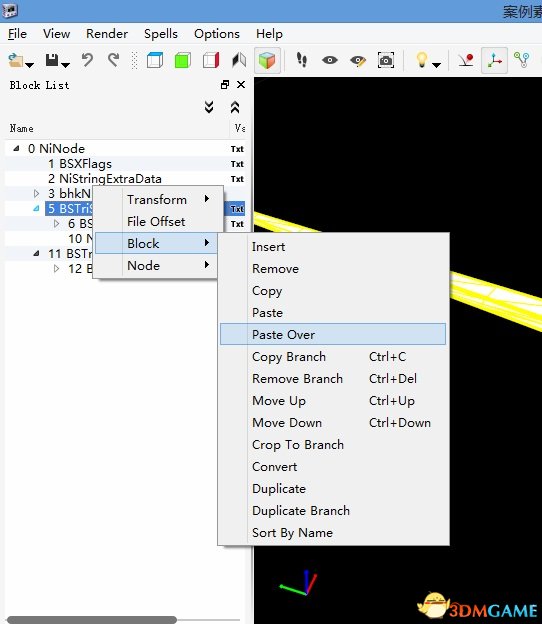The image size is (542, 624).
Task: Toggle the colorful cube perspective view button
Action: (267, 60)
